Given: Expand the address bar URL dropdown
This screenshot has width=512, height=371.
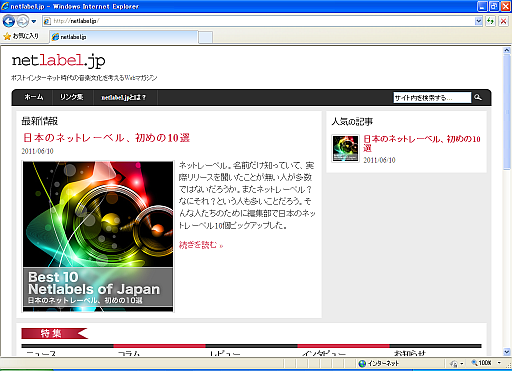Looking at the screenshot, I should 478,21.
